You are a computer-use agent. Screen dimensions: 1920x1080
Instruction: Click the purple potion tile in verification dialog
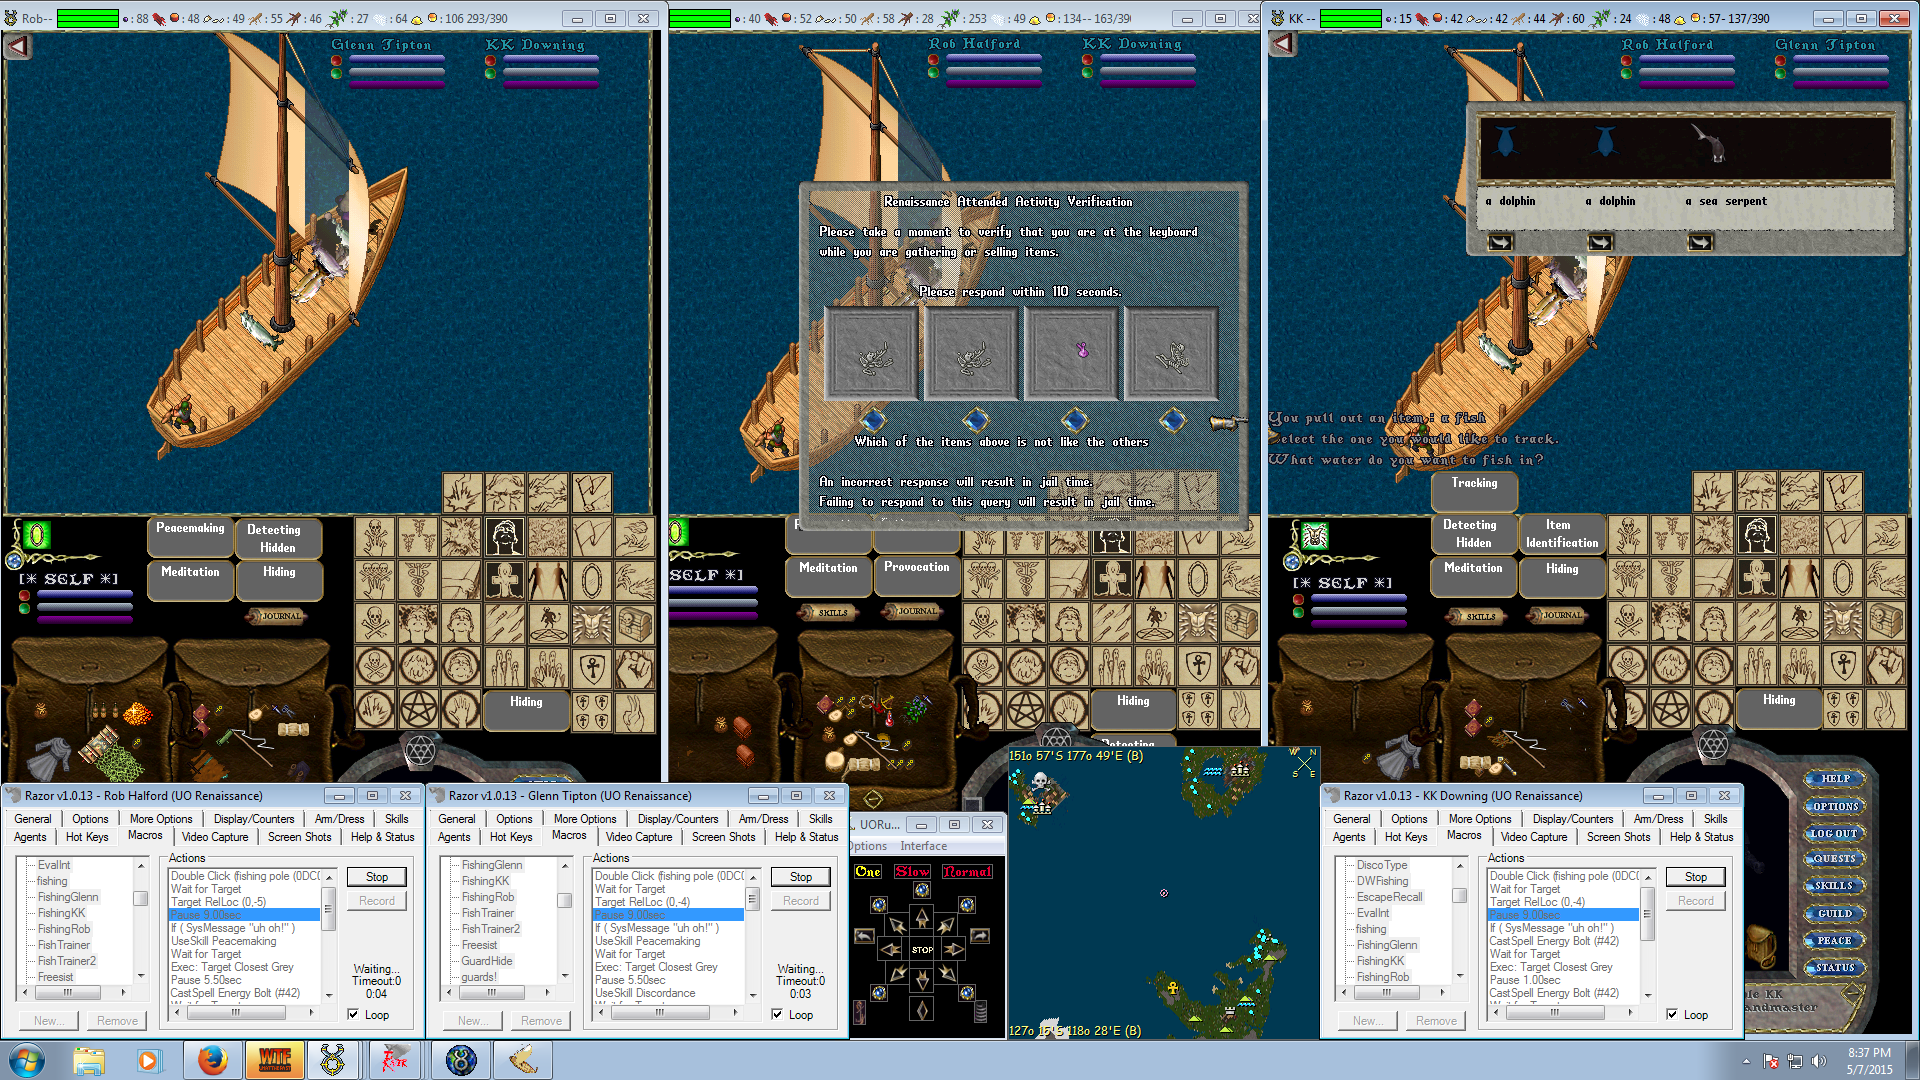(x=1071, y=352)
